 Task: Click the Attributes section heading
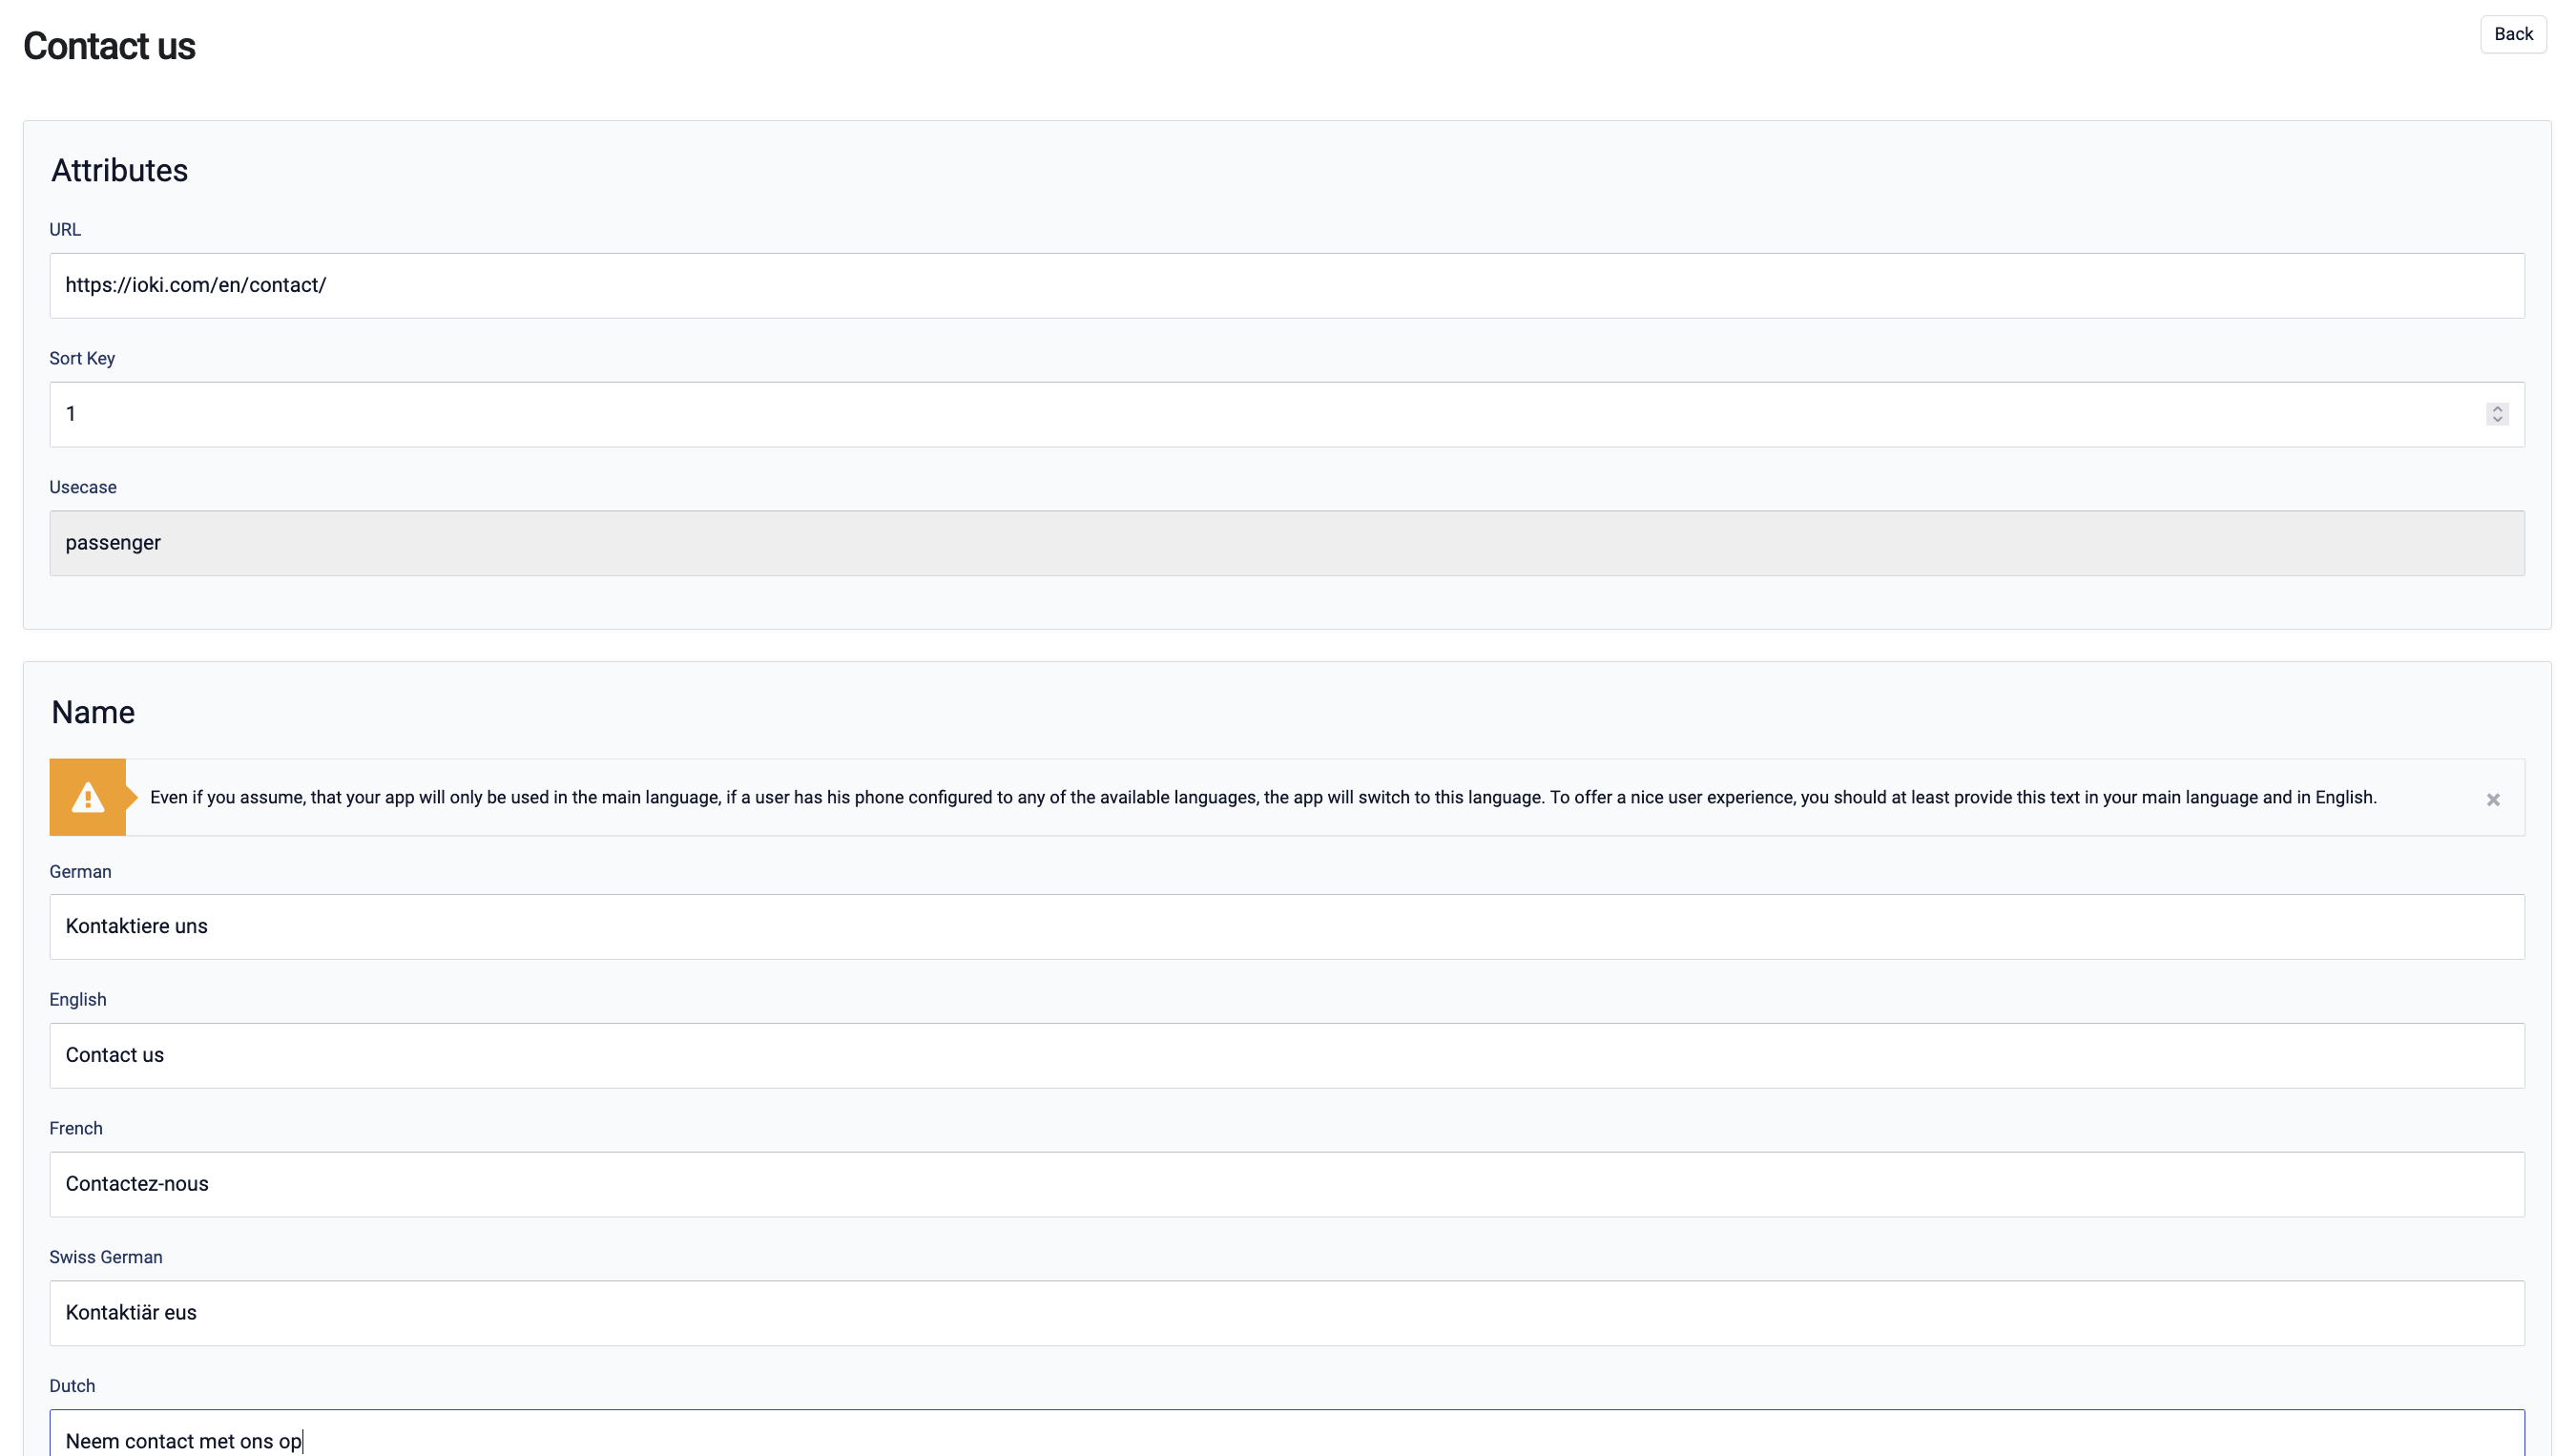119,170
